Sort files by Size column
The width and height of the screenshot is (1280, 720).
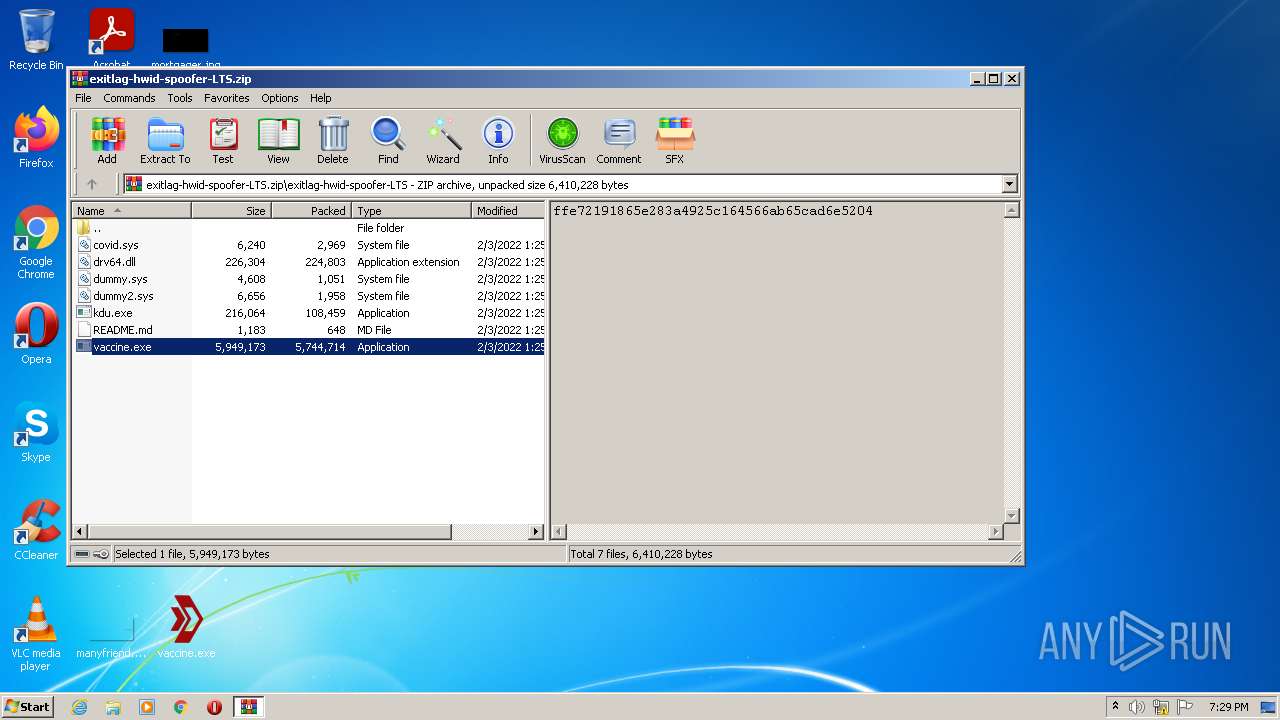[232, 211]
